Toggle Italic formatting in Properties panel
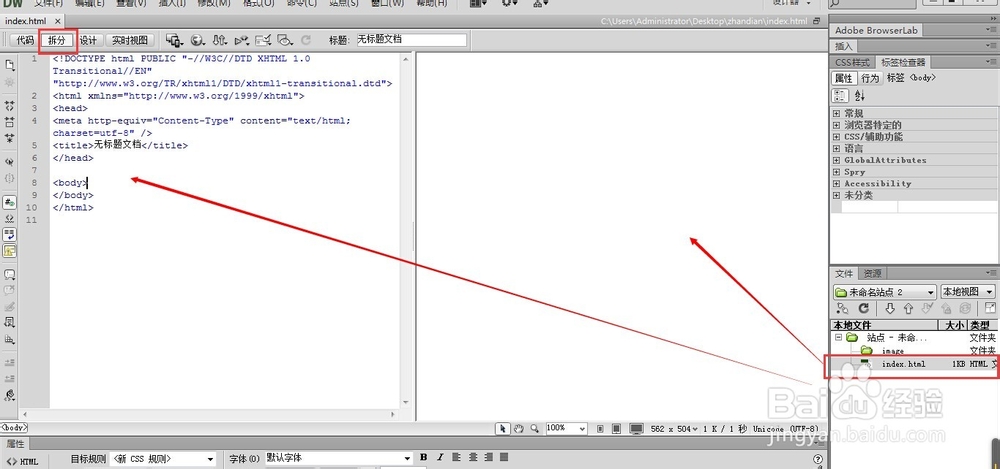 [x=440, y=458]
